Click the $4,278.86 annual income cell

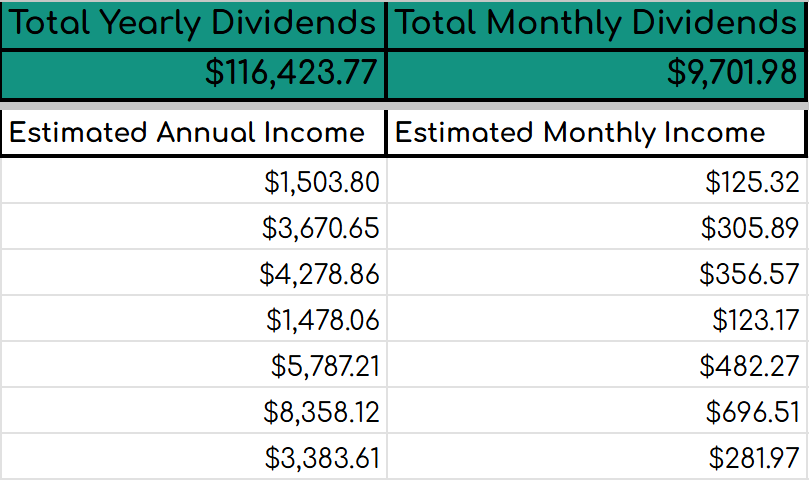pos(193,273)
